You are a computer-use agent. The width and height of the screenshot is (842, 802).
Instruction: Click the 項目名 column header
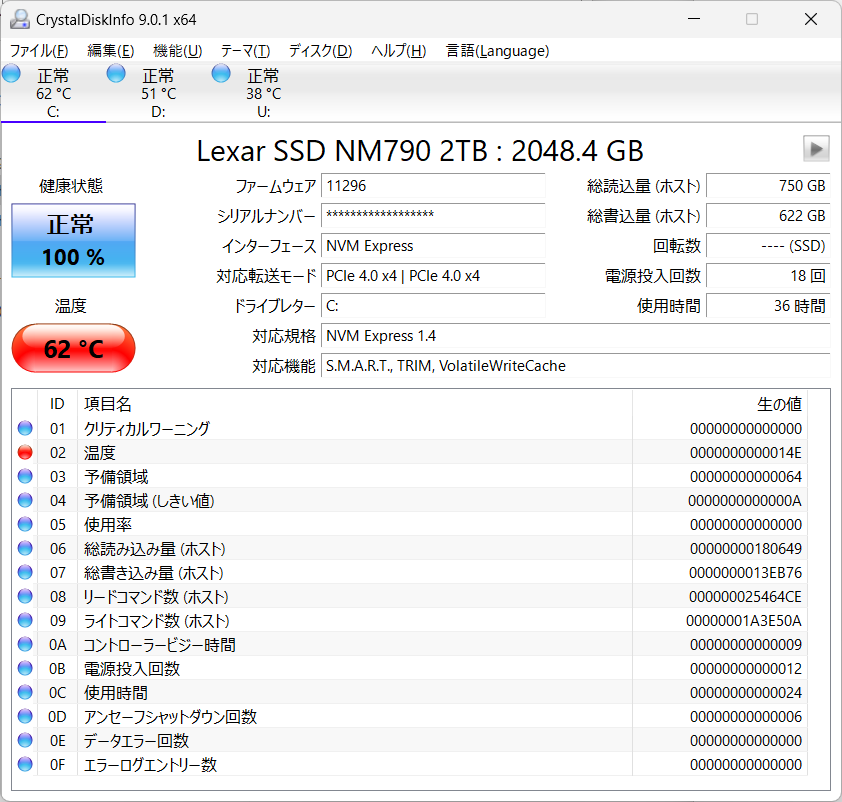354,404
